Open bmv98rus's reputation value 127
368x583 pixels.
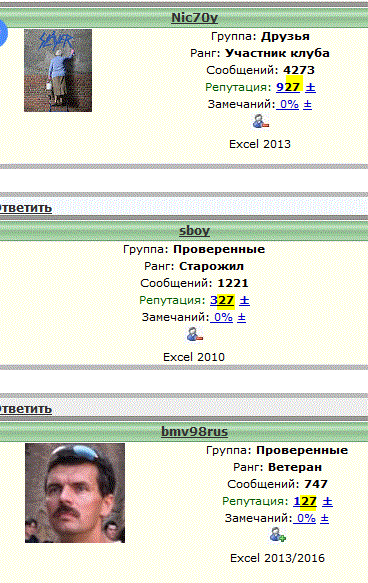tap(305, 502)
